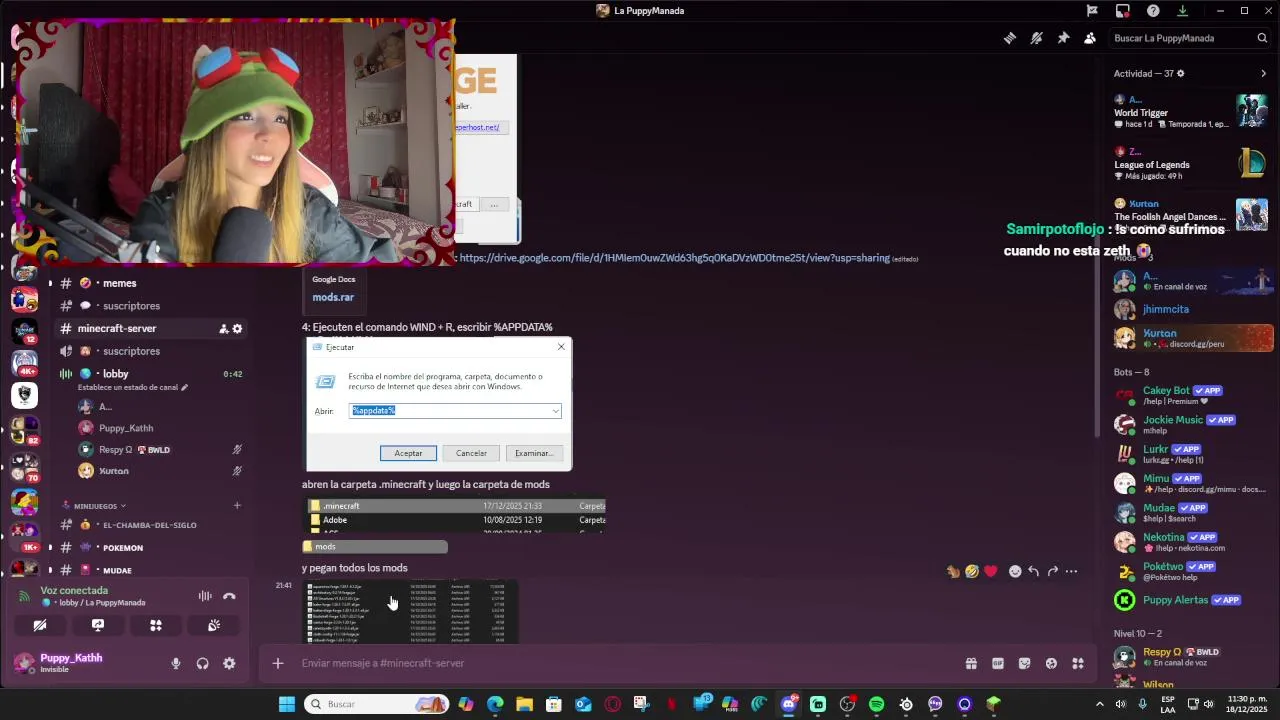Add reaction via smiley icon on message
The image size is (1280, 720).
coord(1015,571)
